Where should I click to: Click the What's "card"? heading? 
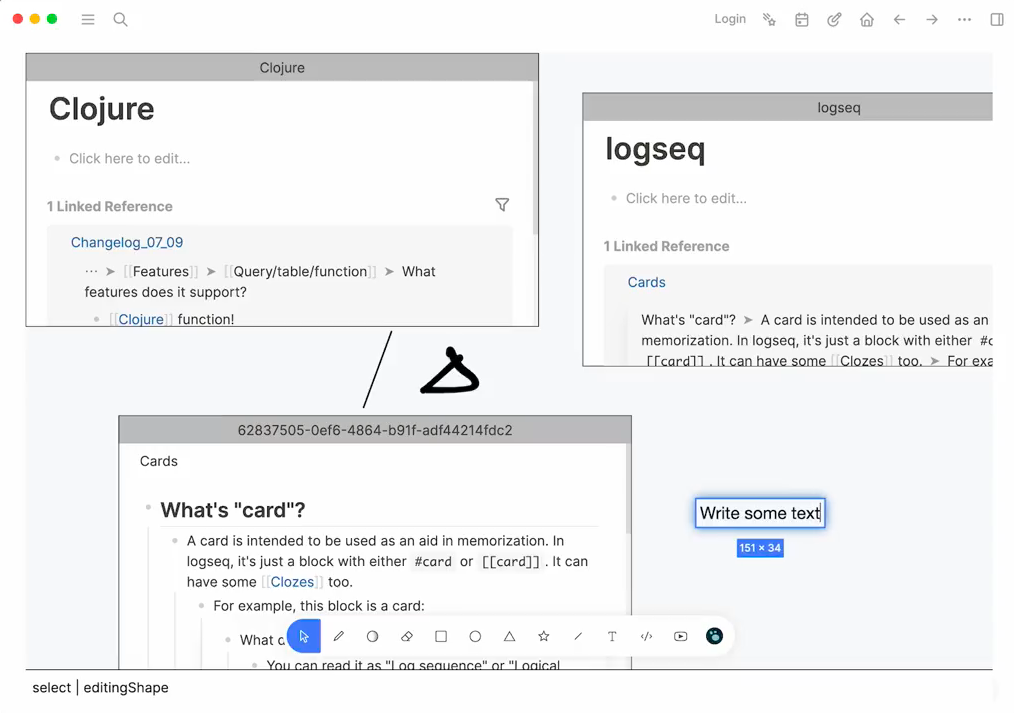[x=233, y=510]
